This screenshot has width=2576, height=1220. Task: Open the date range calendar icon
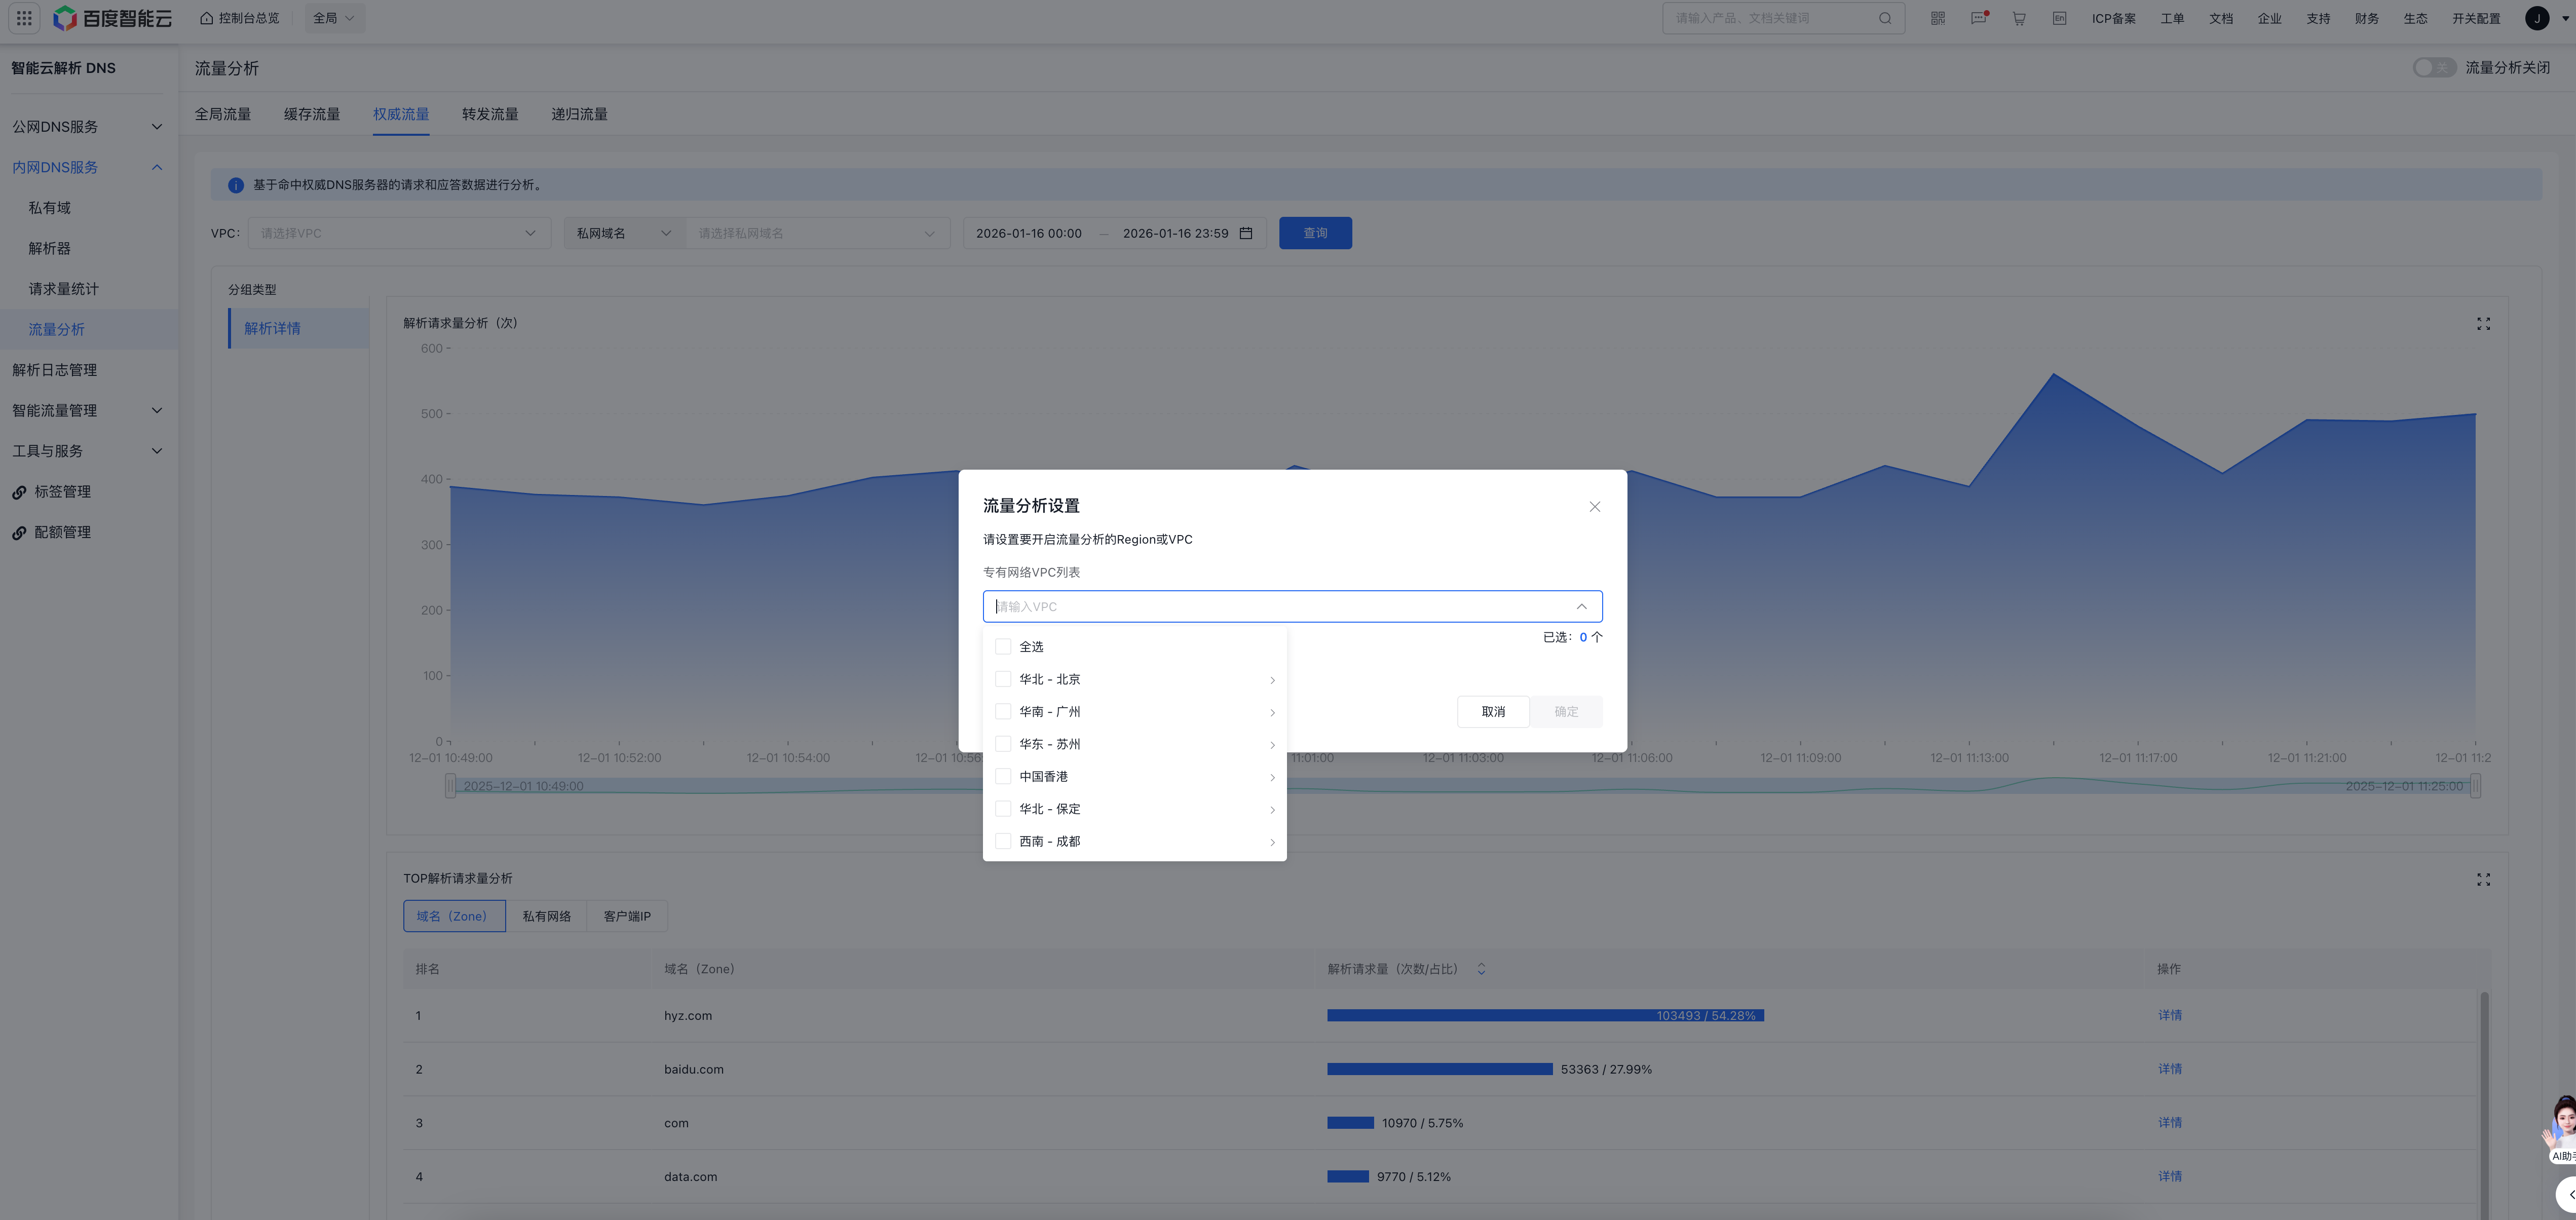pos(1246,233)
